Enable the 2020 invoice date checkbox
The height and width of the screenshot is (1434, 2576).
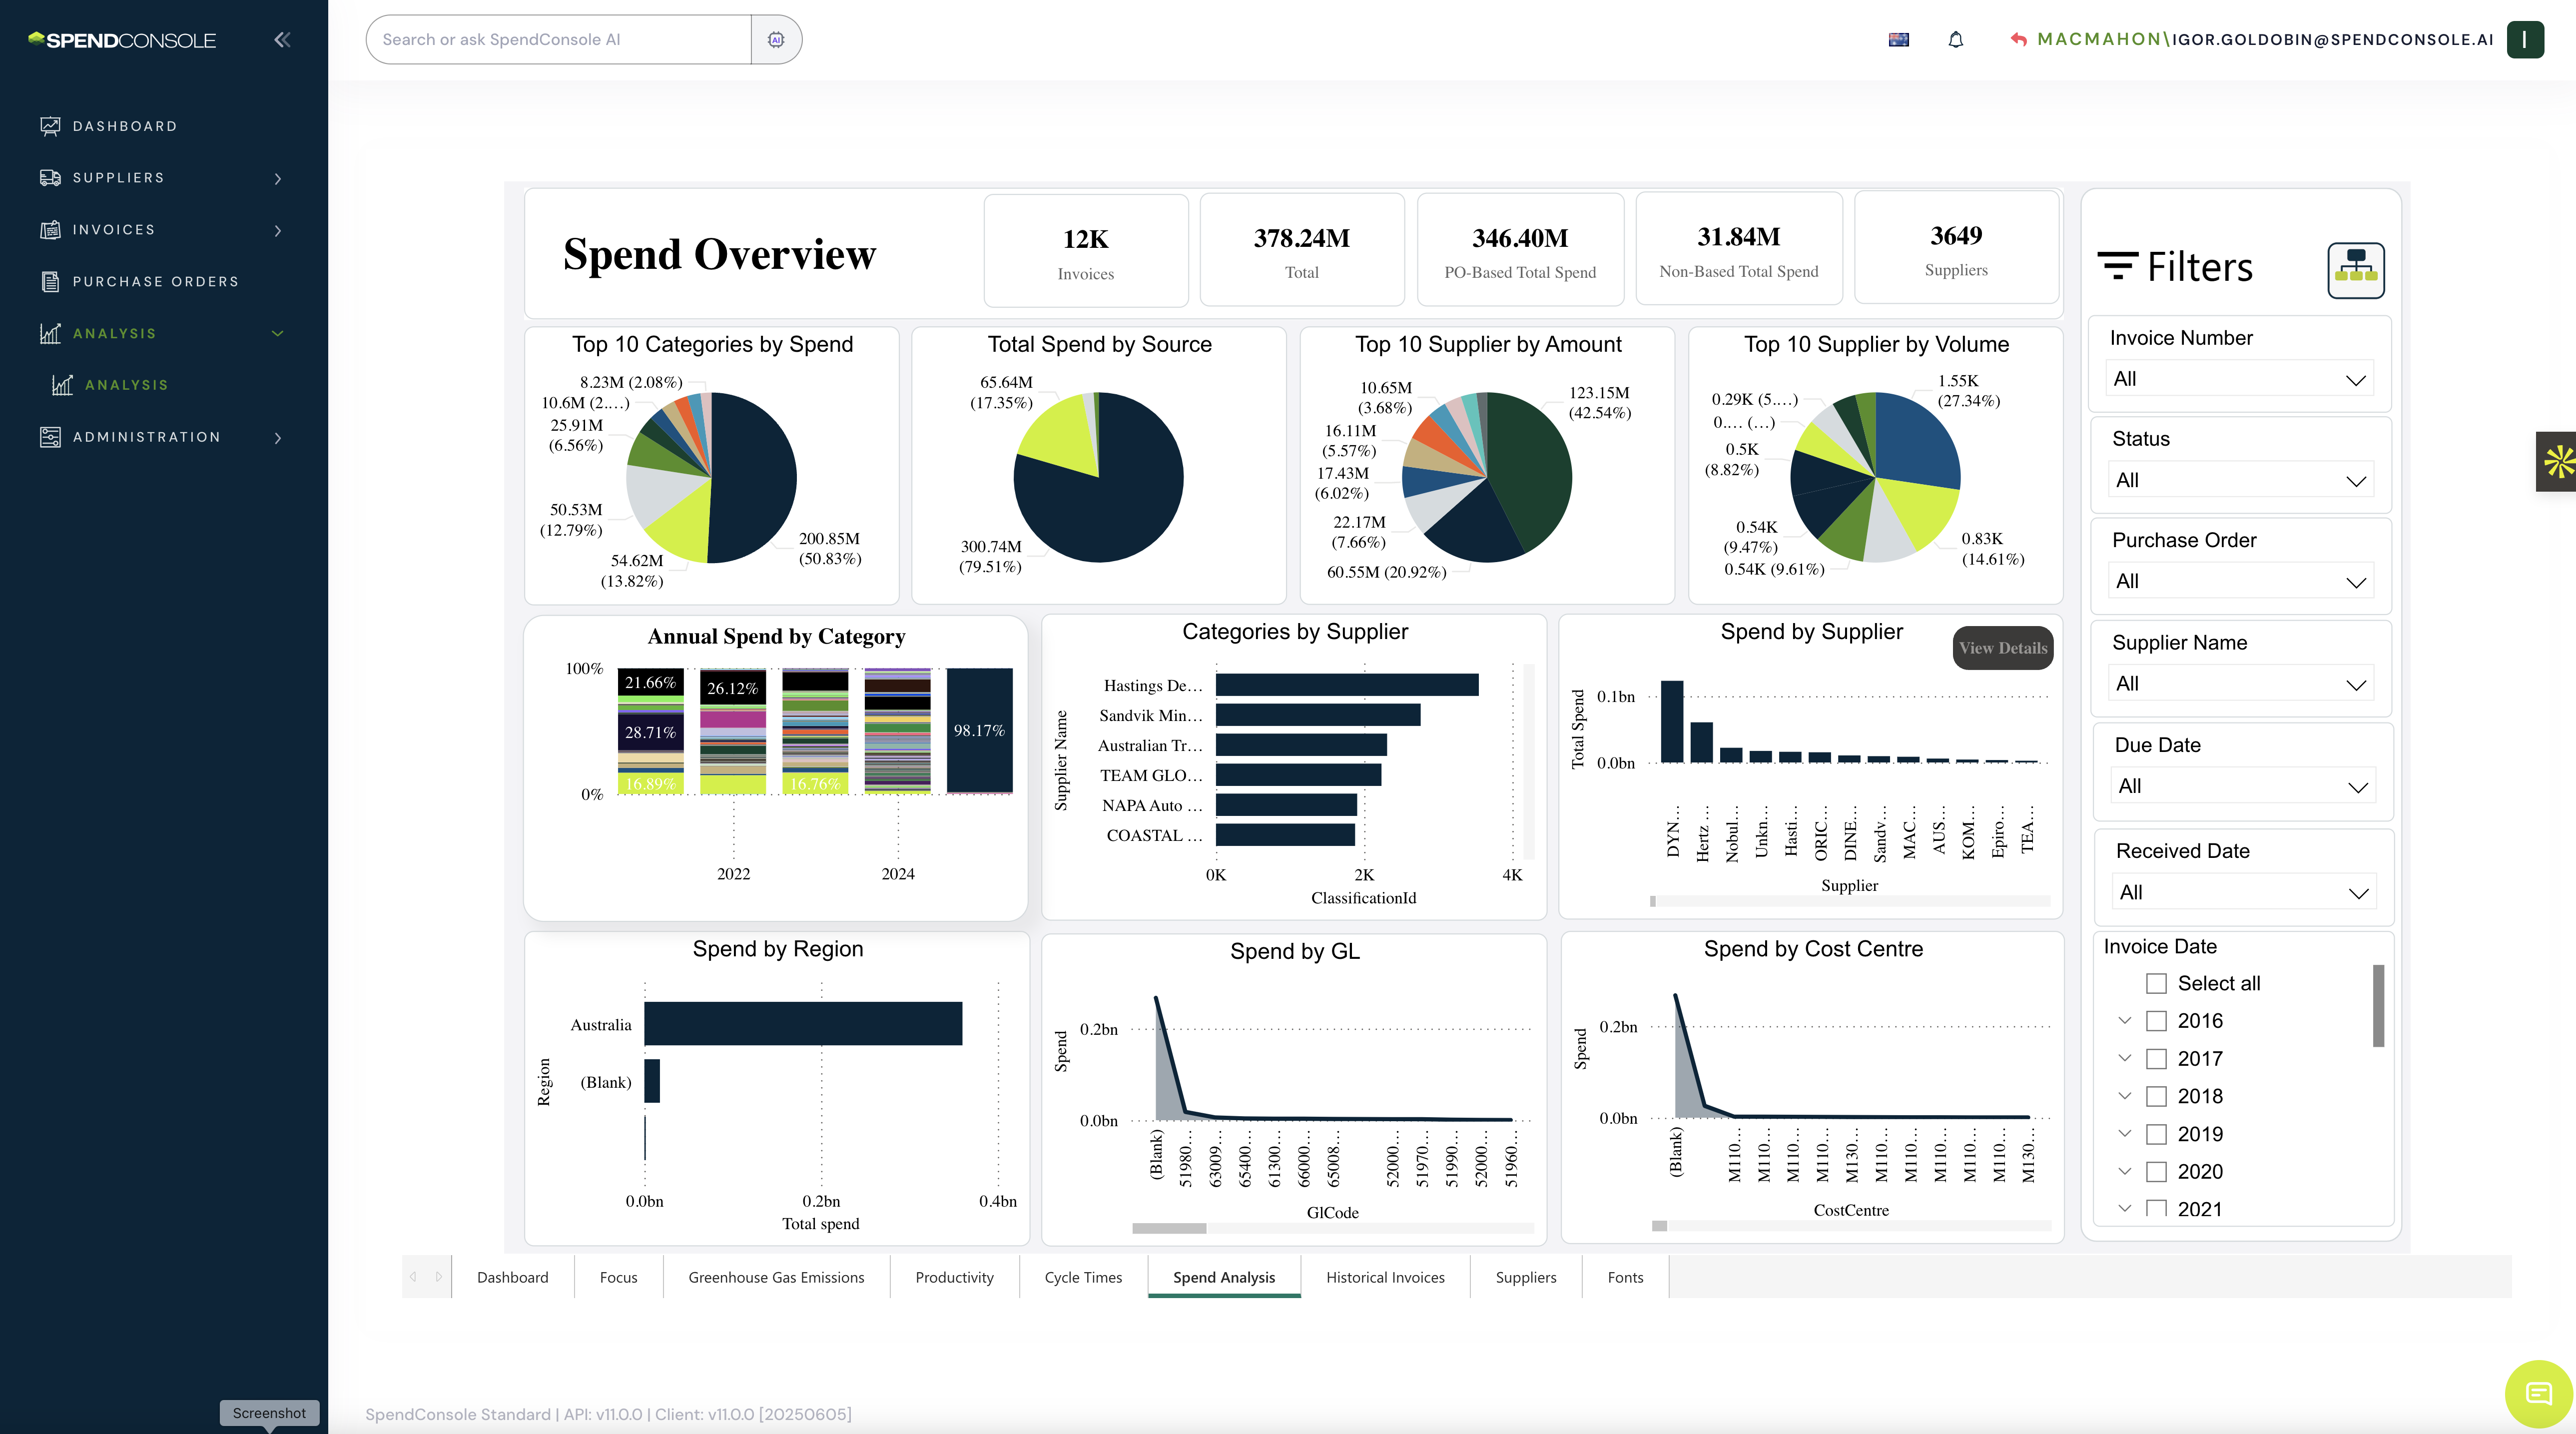[x=2156, y=1172]
